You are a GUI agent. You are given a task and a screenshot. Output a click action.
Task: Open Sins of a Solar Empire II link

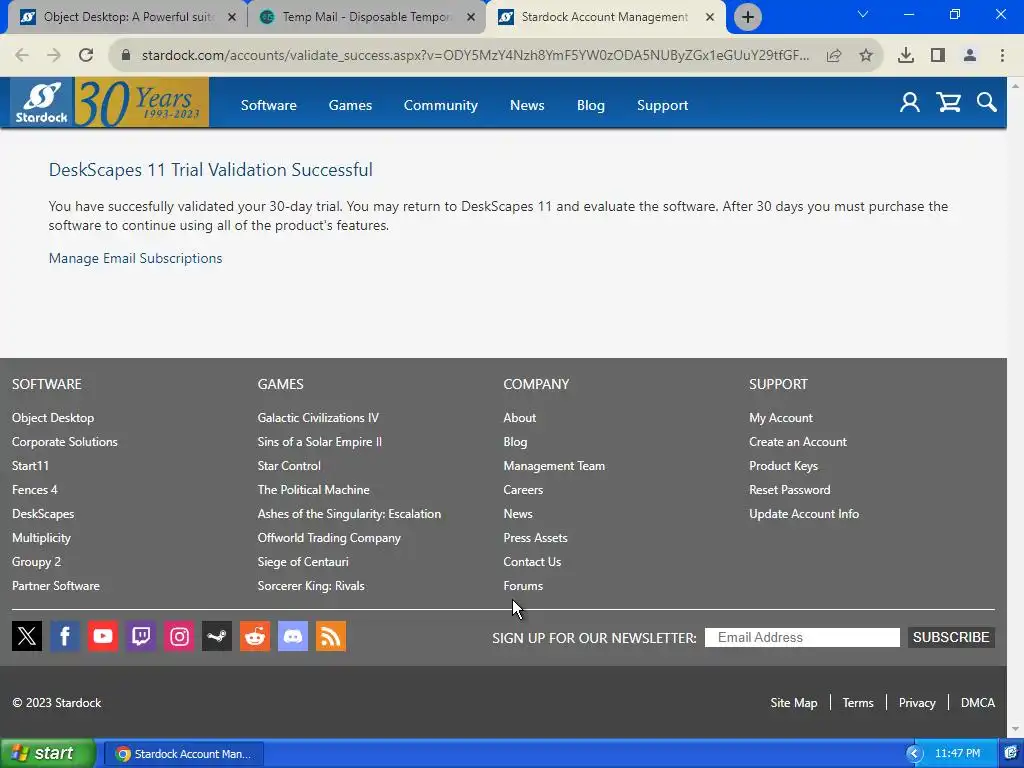click(x=319, y=442)
